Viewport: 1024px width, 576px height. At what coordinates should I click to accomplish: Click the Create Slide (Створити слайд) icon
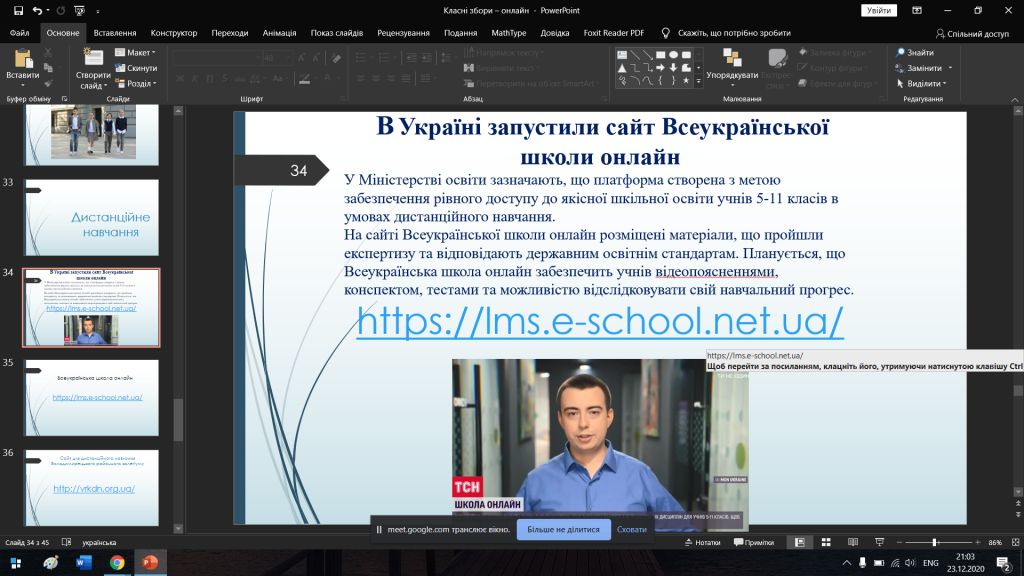click(92, 58)
